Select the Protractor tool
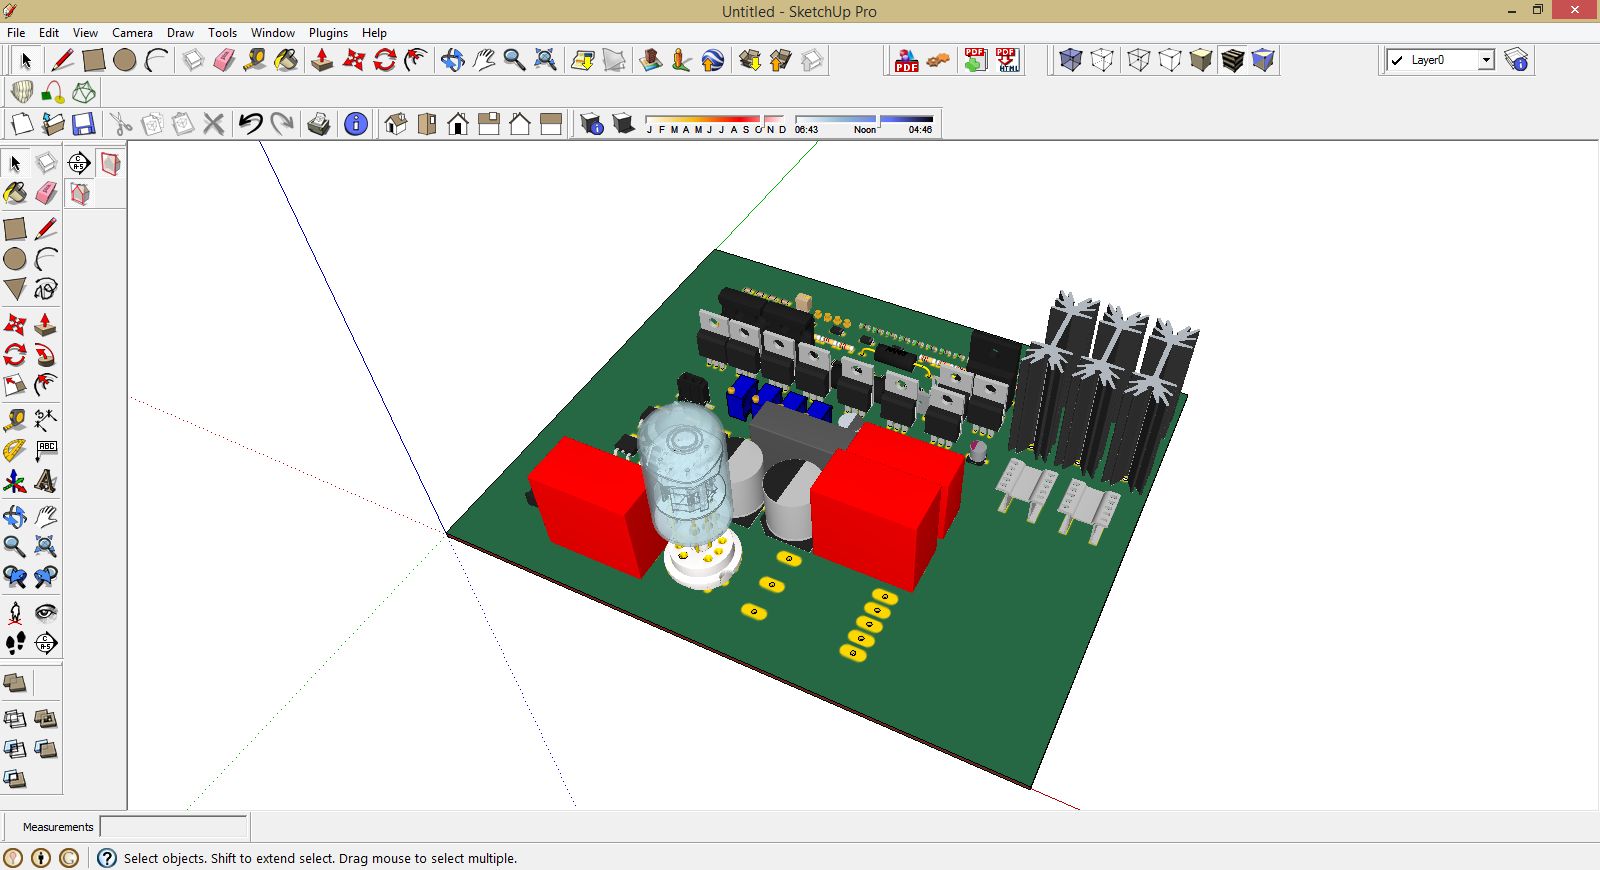The width and height of the screenshot is (1600, 870). pos(15,451)
